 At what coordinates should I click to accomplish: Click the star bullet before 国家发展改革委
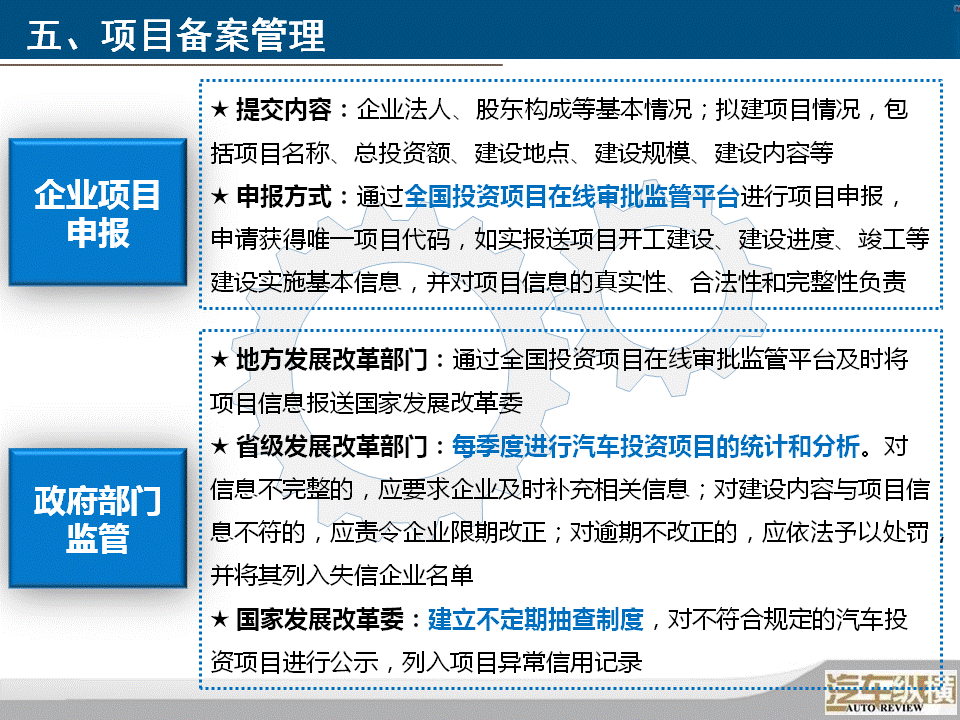220,620
